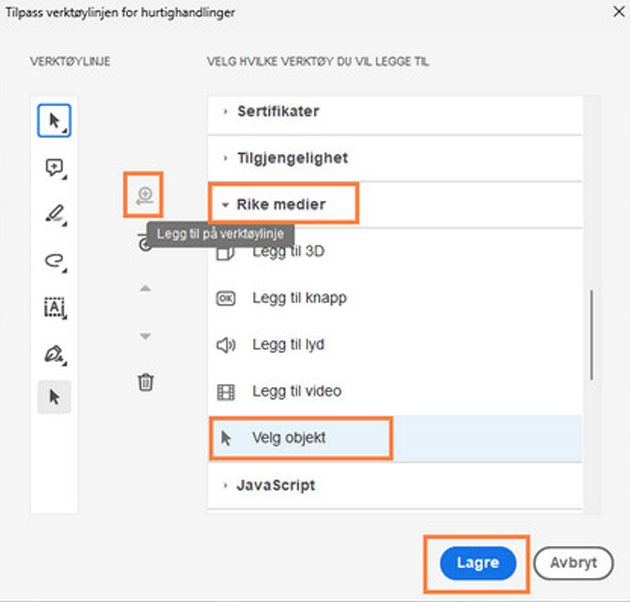The width and height of the screenshot is (630, 602).
Task: Select the highlighter pen tool
Action: (x=54, y=214)
